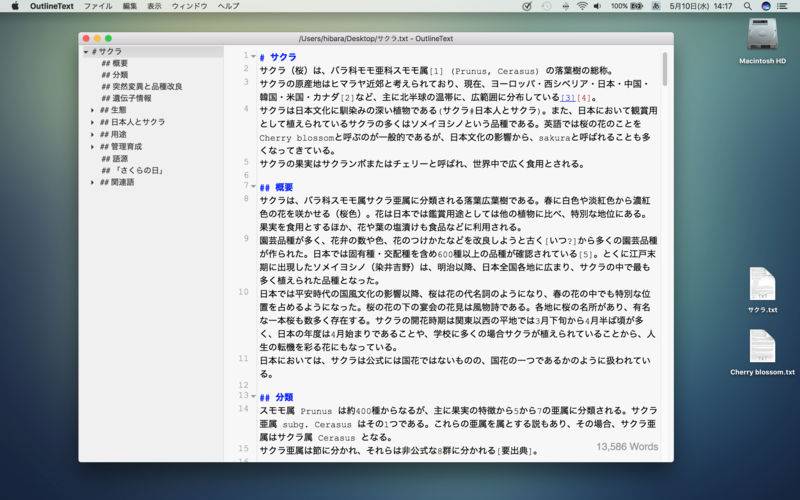Click the [4] reference in line 3
The height and width of the screenshot is (500, 800).
point(584,97)
